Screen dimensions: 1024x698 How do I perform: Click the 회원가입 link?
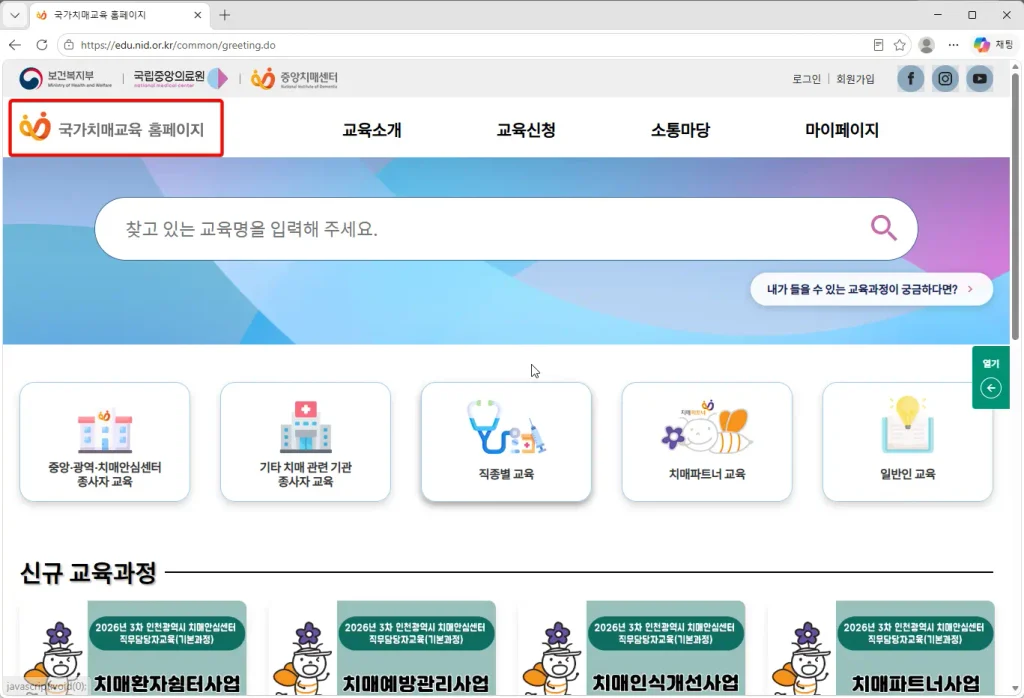click(855, 79)
